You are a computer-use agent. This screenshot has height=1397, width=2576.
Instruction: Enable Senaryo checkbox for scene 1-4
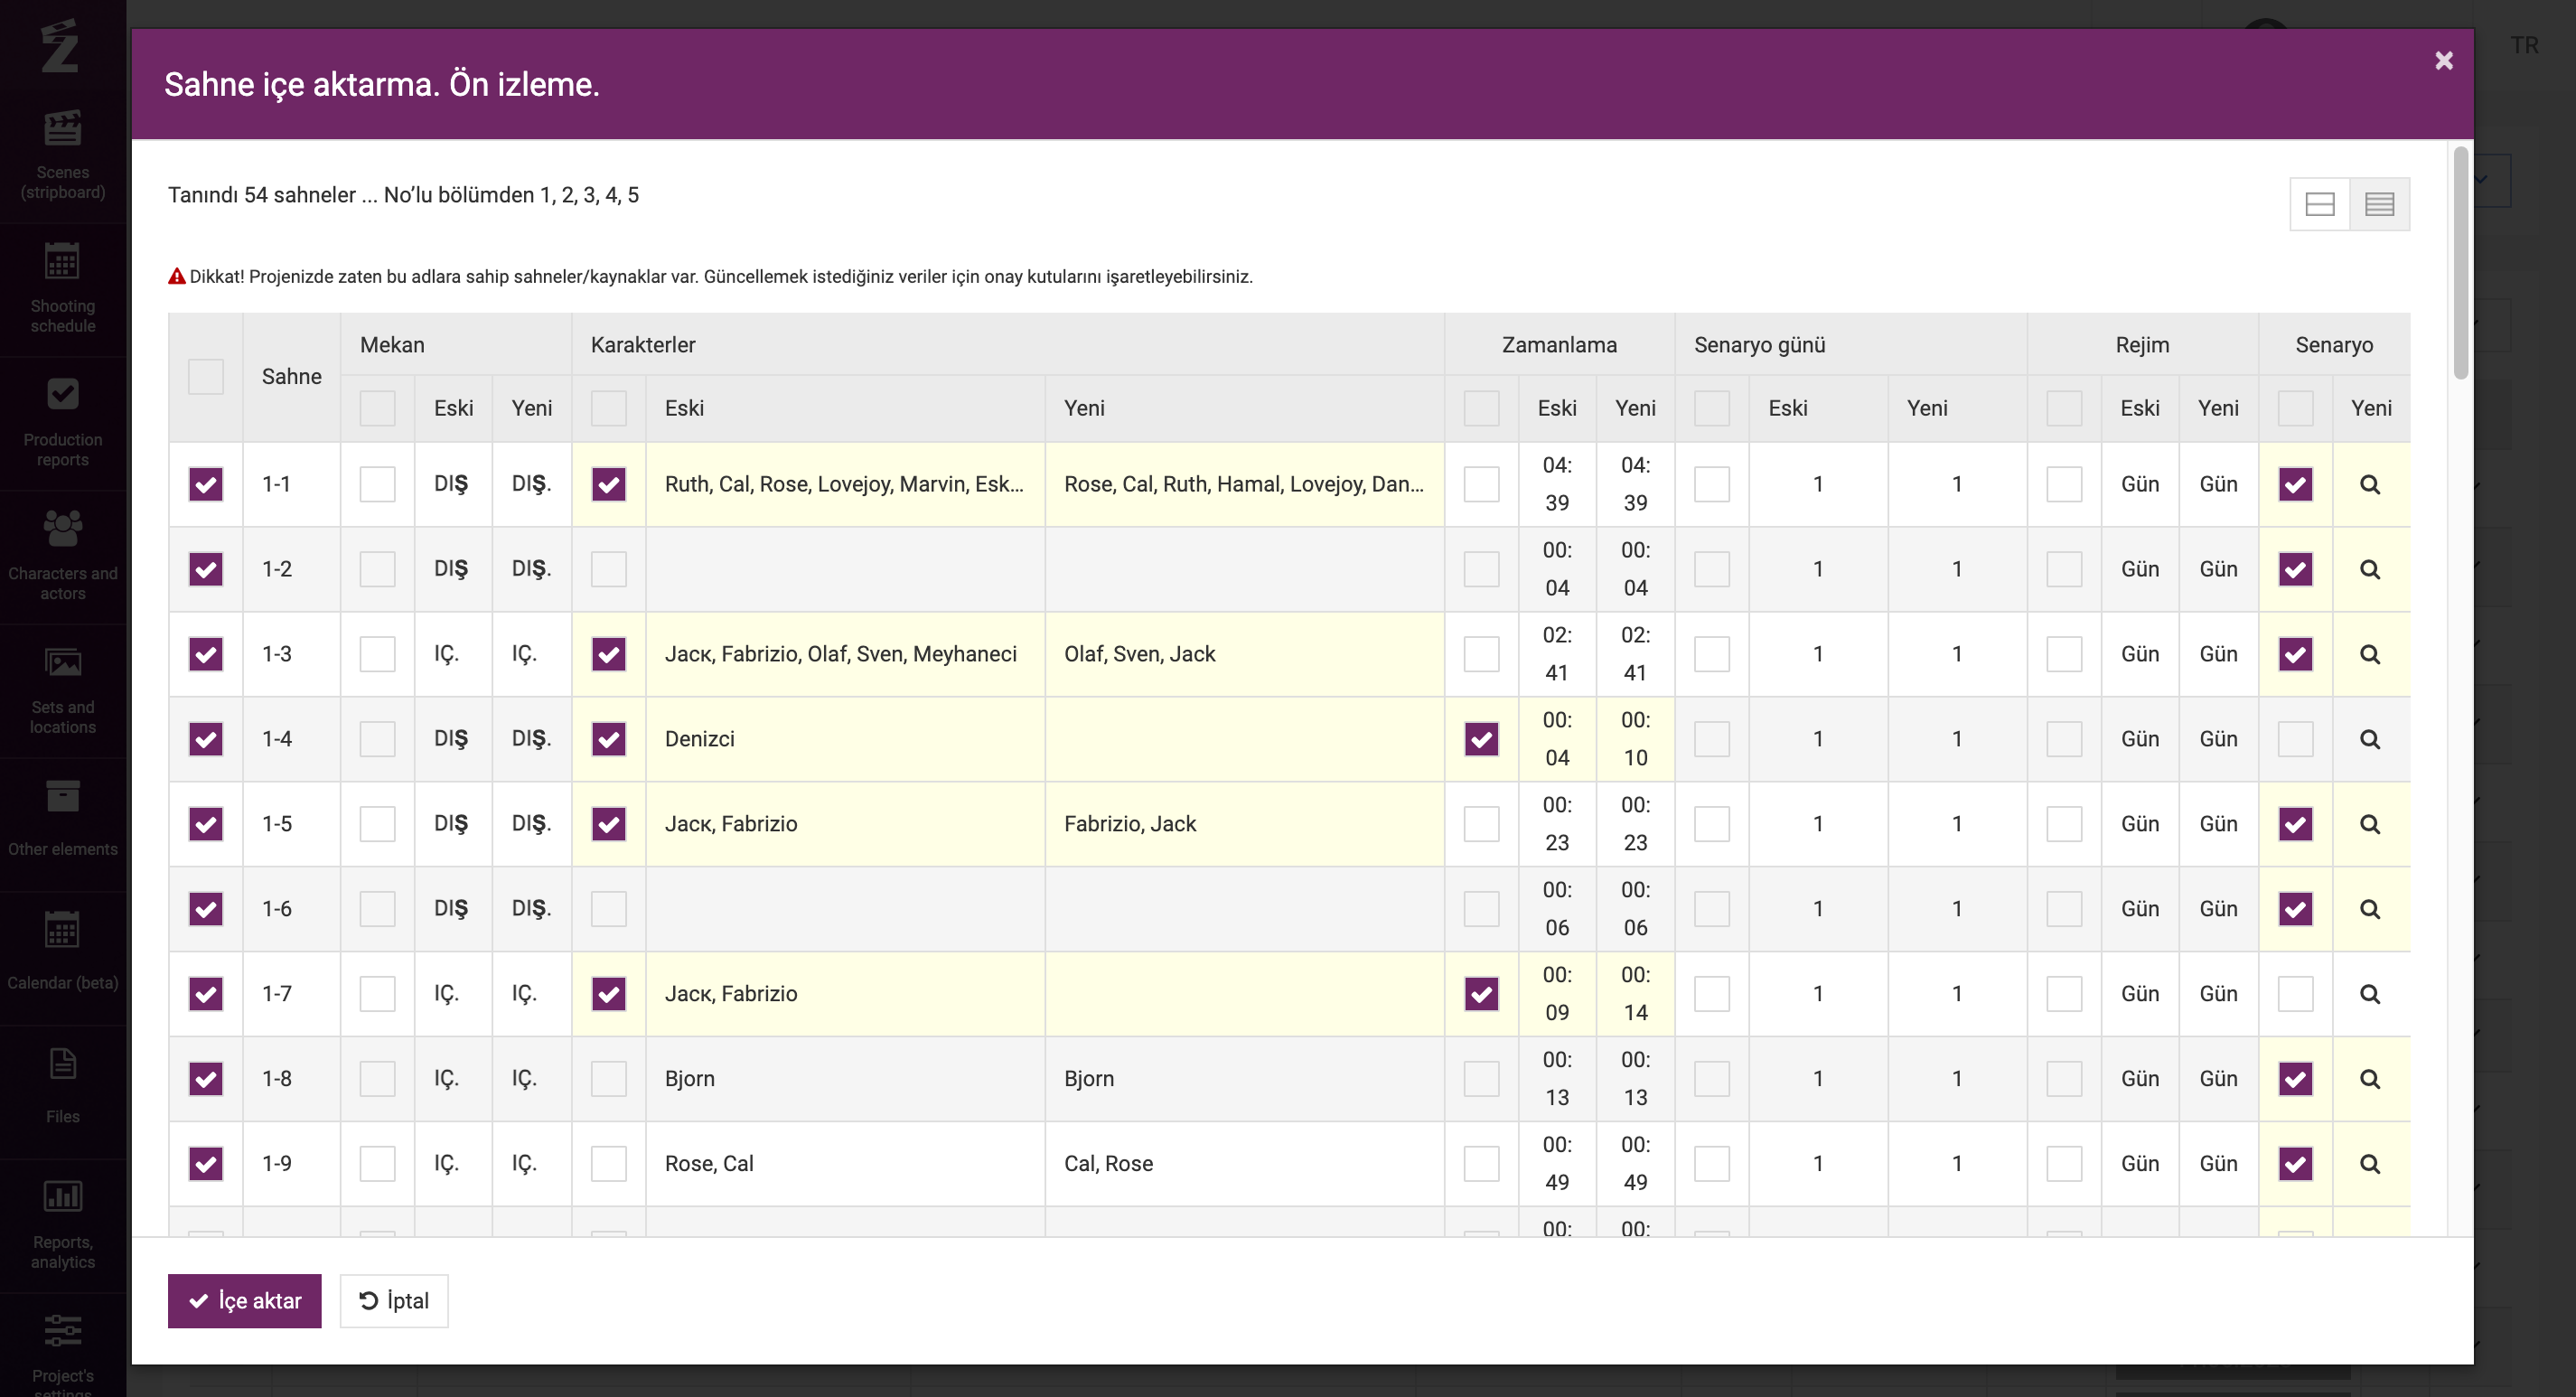(2295, 739)
